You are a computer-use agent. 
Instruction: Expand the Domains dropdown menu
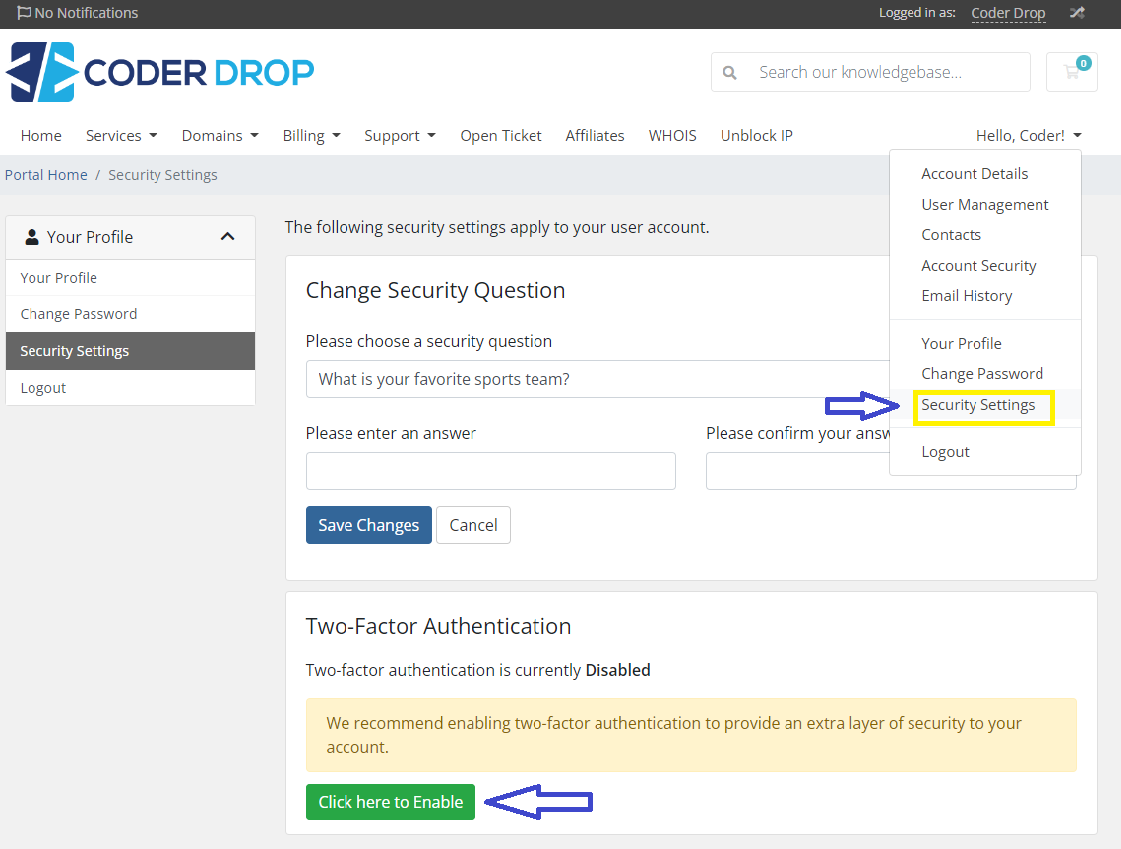tap(220, 136)
